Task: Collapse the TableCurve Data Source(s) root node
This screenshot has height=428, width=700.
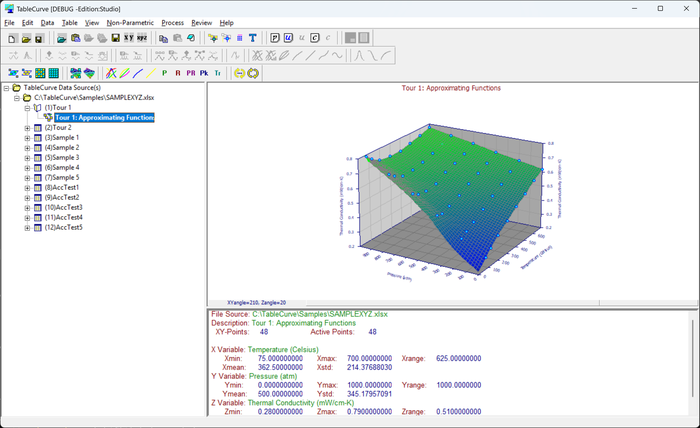Action: point(7,88)
